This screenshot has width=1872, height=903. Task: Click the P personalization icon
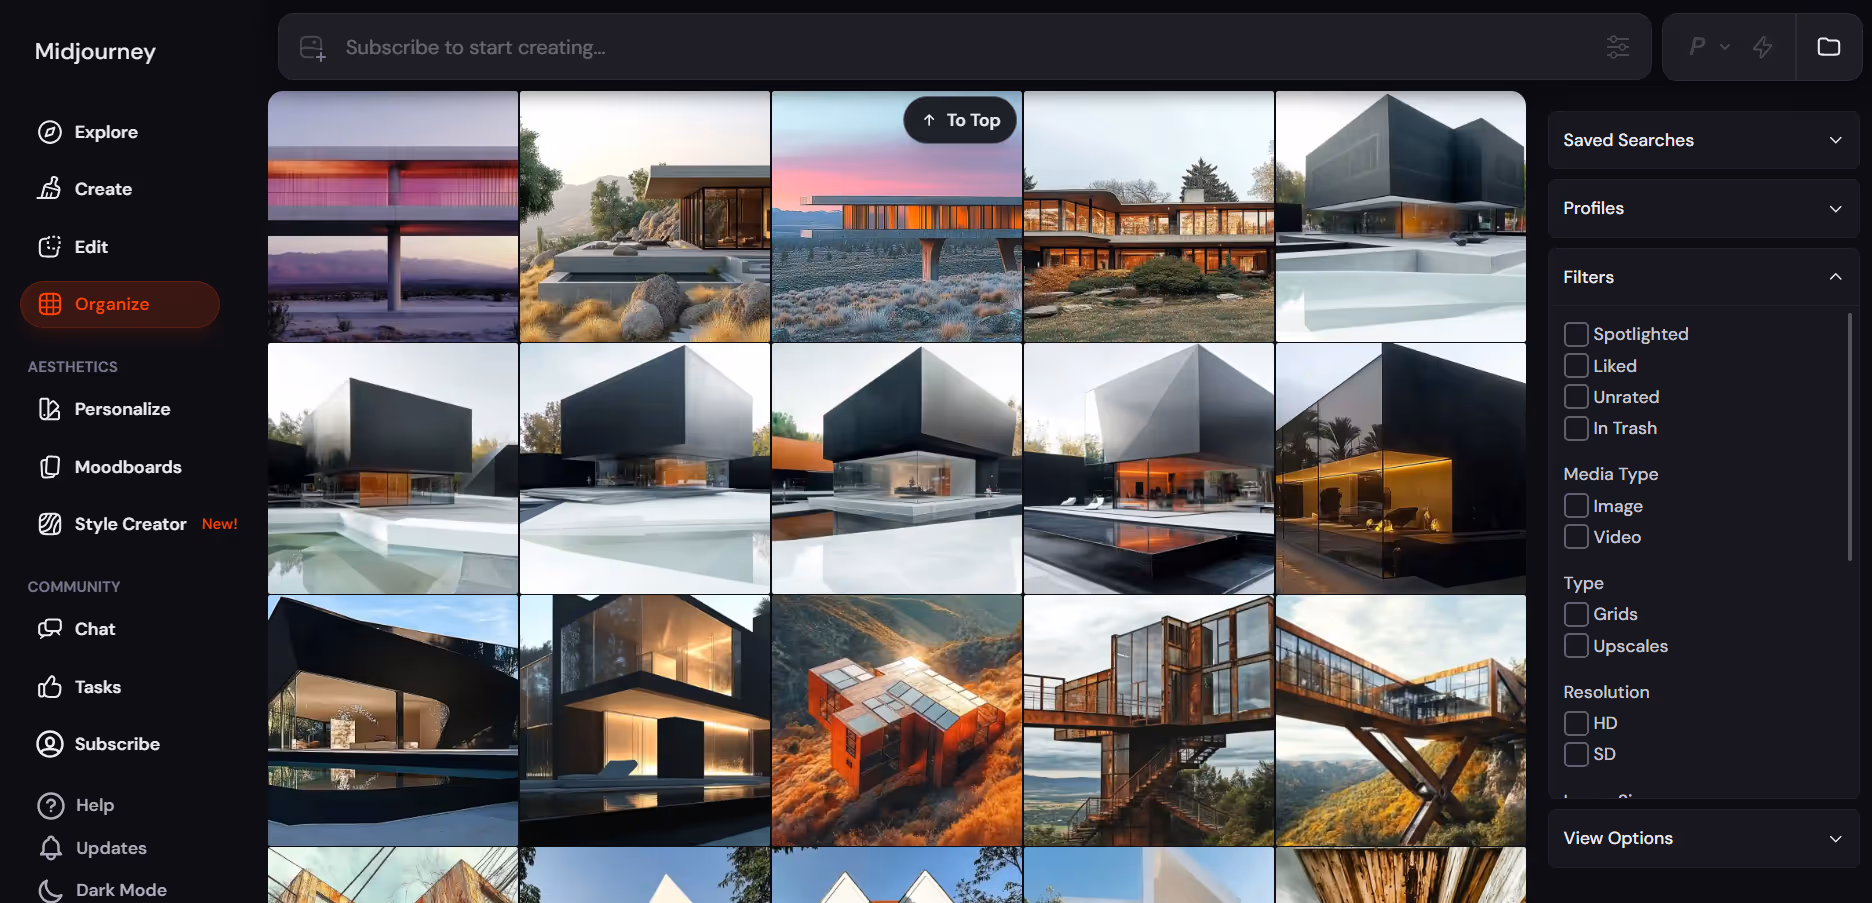[1698, 46]
